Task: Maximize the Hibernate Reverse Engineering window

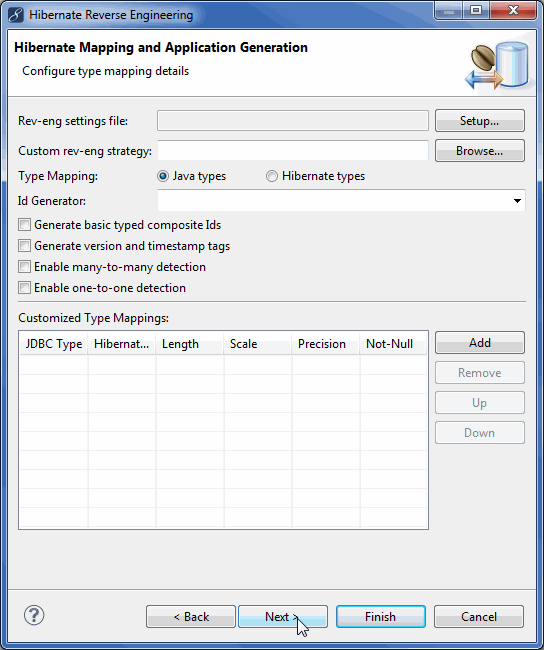Action: 476,10
